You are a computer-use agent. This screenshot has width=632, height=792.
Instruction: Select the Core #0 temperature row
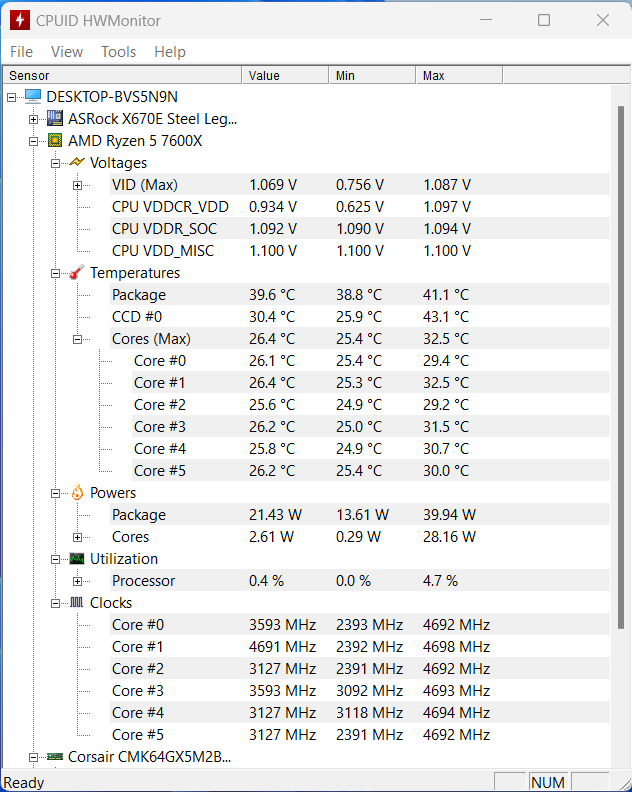coord(371,361)
